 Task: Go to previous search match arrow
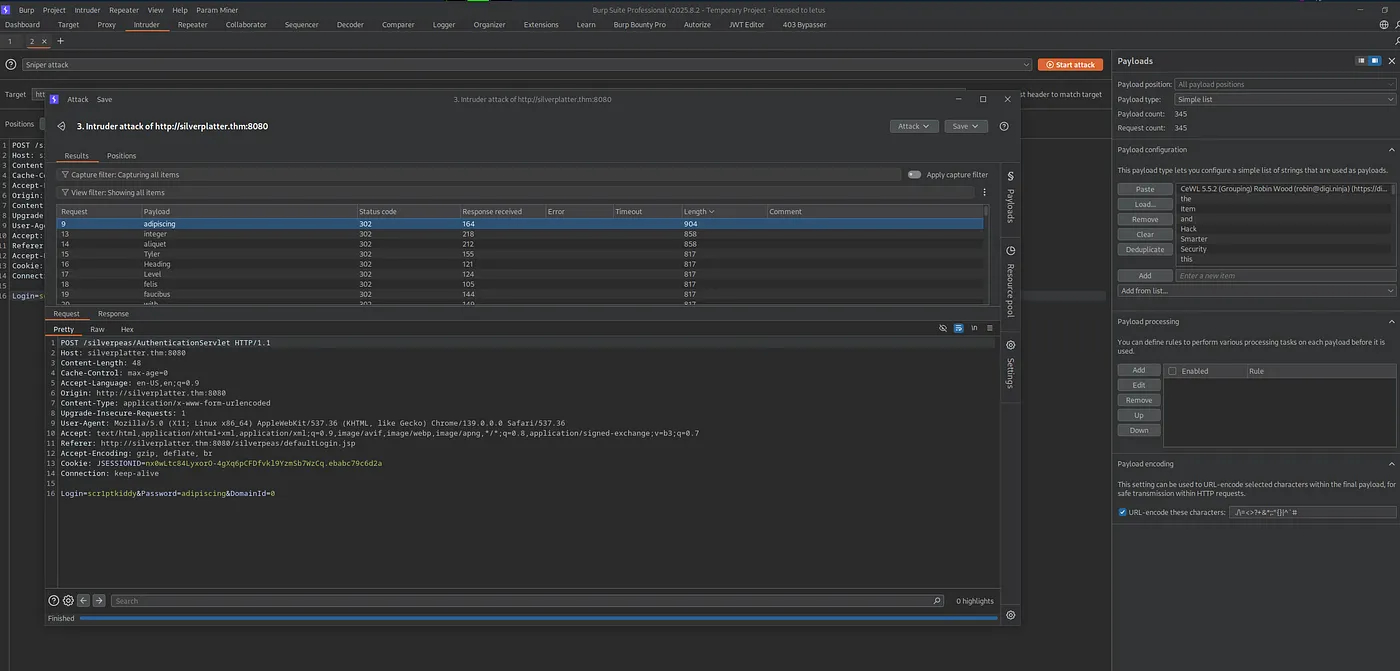pyautogui.click(x=84, y=601)
